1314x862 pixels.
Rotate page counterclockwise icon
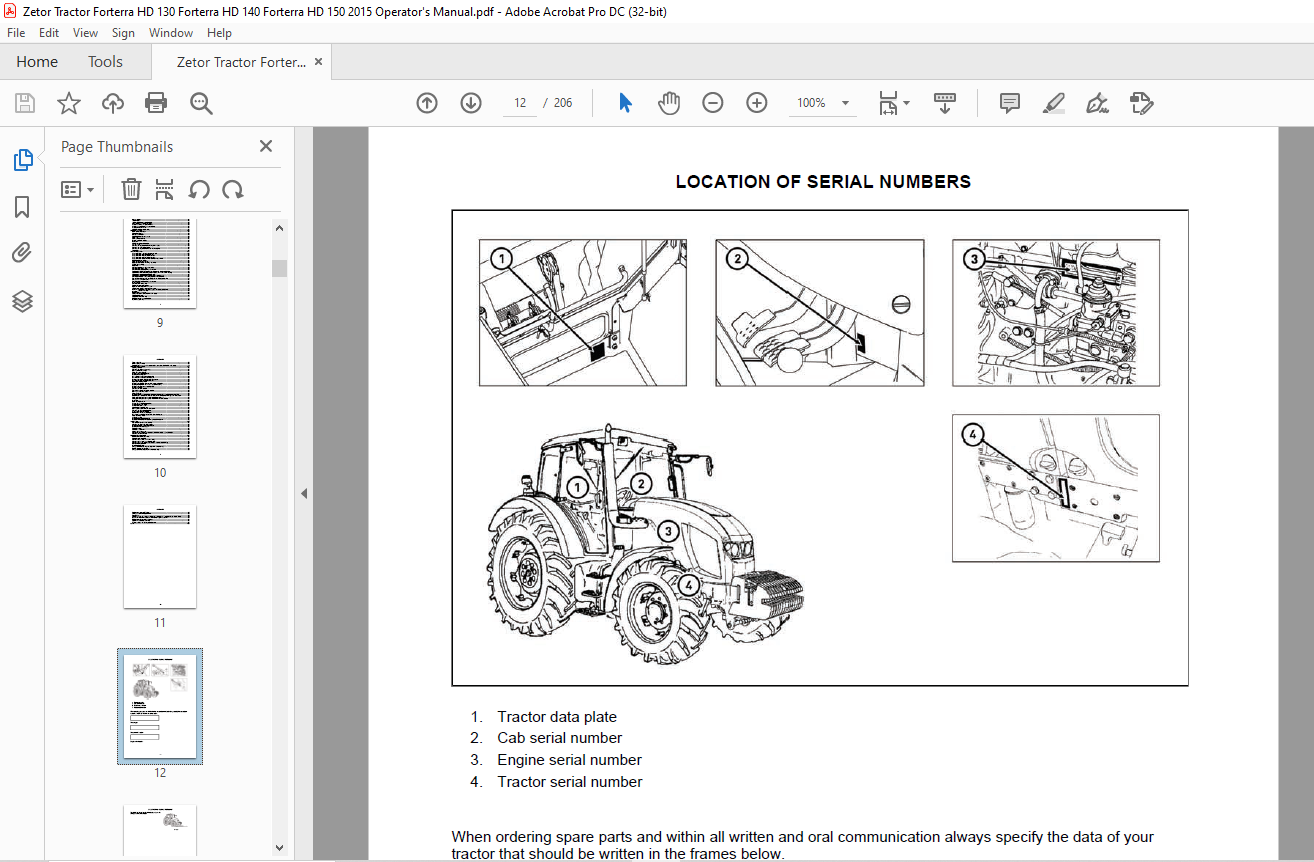199,189
